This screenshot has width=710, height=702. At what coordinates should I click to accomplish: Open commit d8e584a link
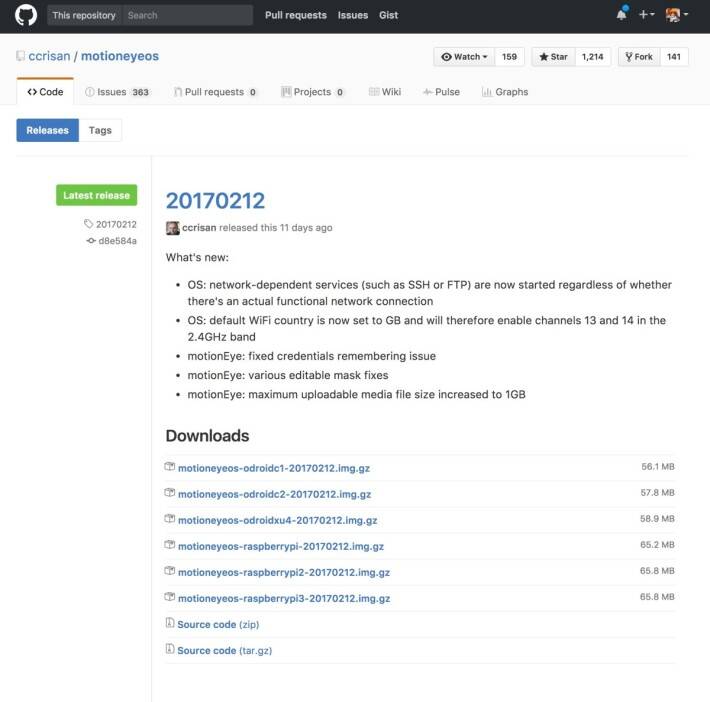[117, 241]
